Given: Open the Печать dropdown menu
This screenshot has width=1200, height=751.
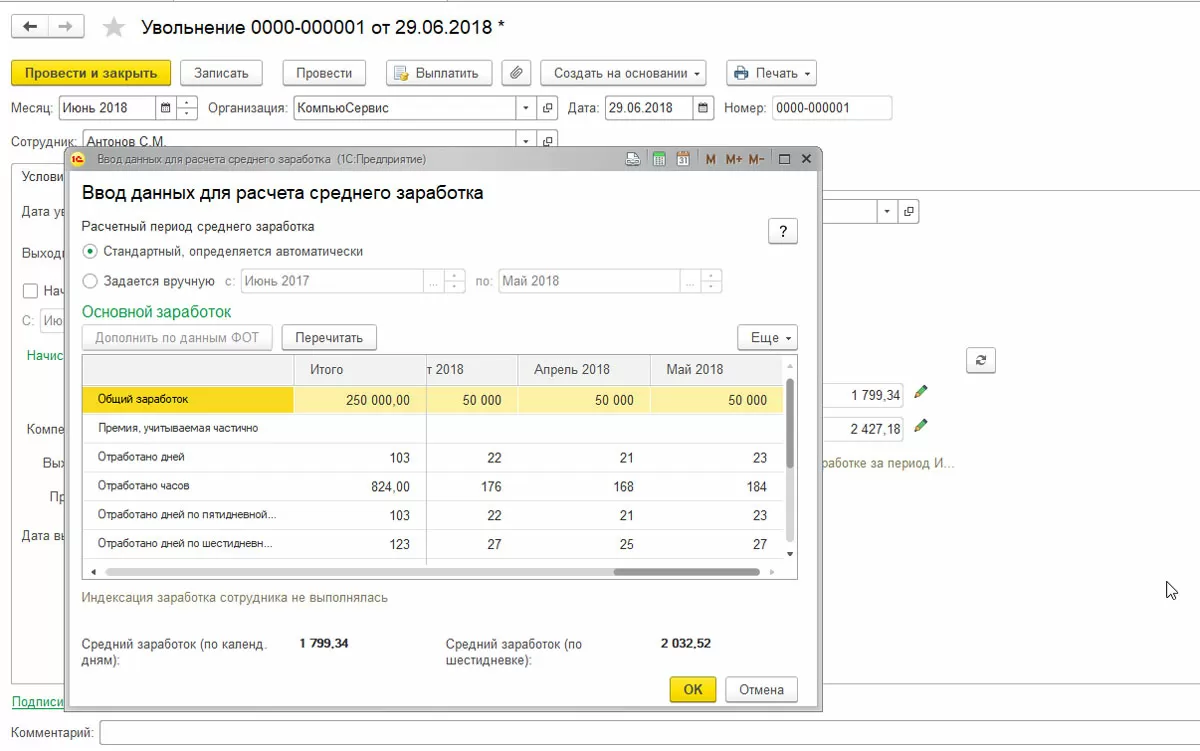Looking at the screenshot, I should [x=771, y=73].
